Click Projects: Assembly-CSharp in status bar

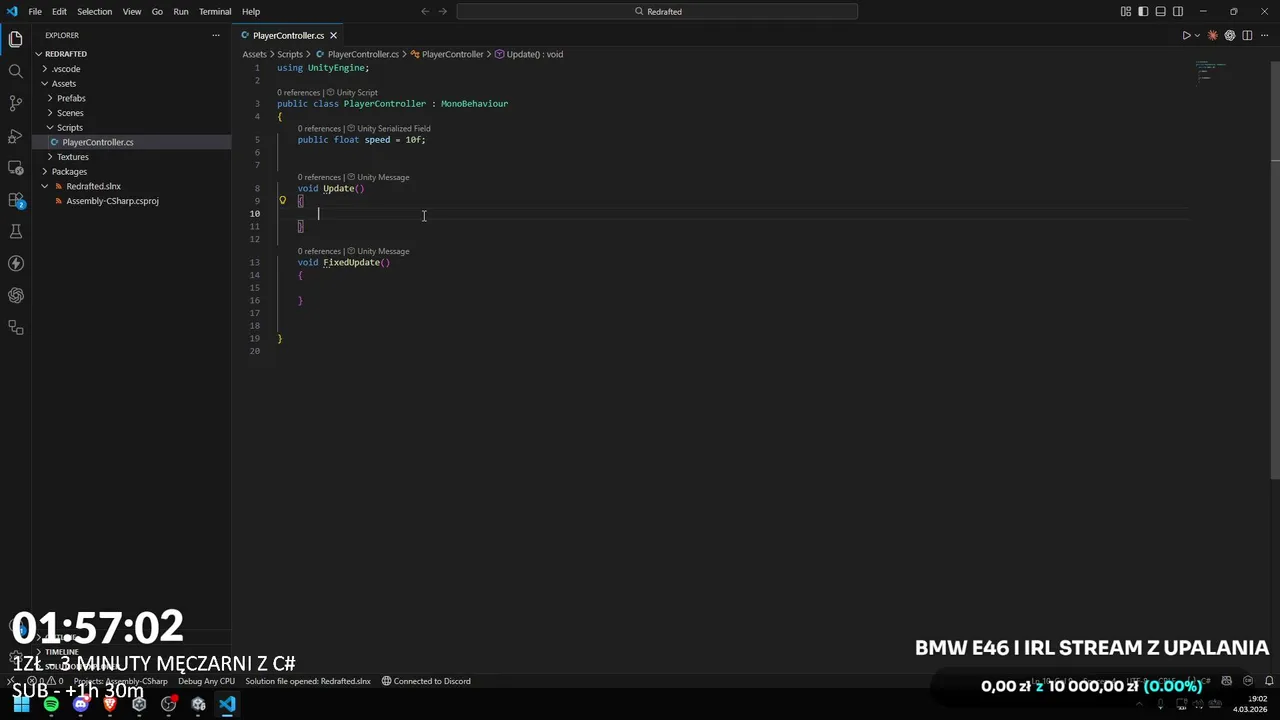click(121, 681)
